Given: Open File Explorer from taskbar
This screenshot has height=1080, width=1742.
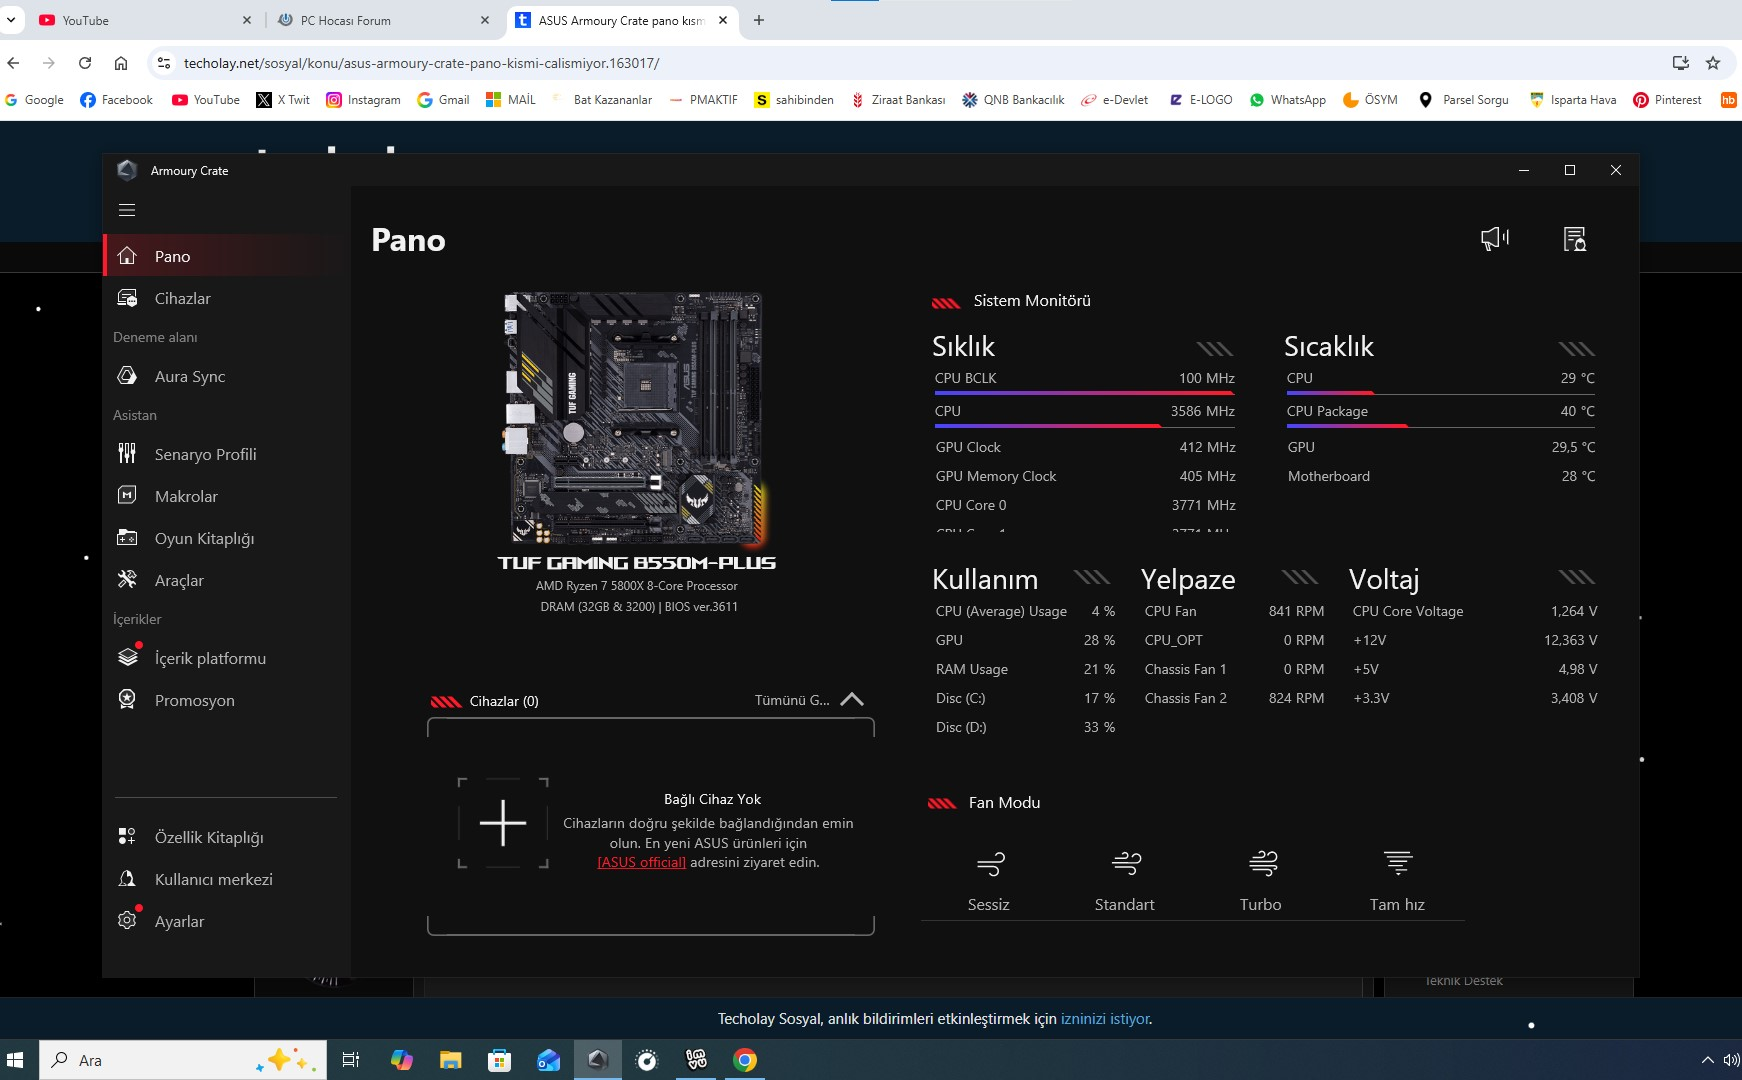Looking at the screenshot, I should pos(450,1060).
